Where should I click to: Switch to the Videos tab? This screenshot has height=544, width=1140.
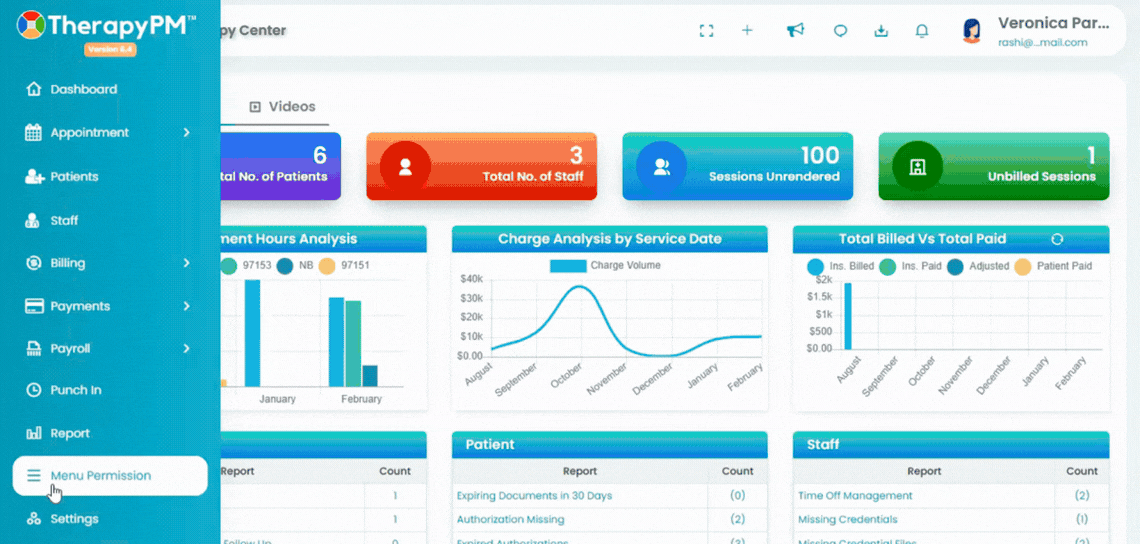282,107
